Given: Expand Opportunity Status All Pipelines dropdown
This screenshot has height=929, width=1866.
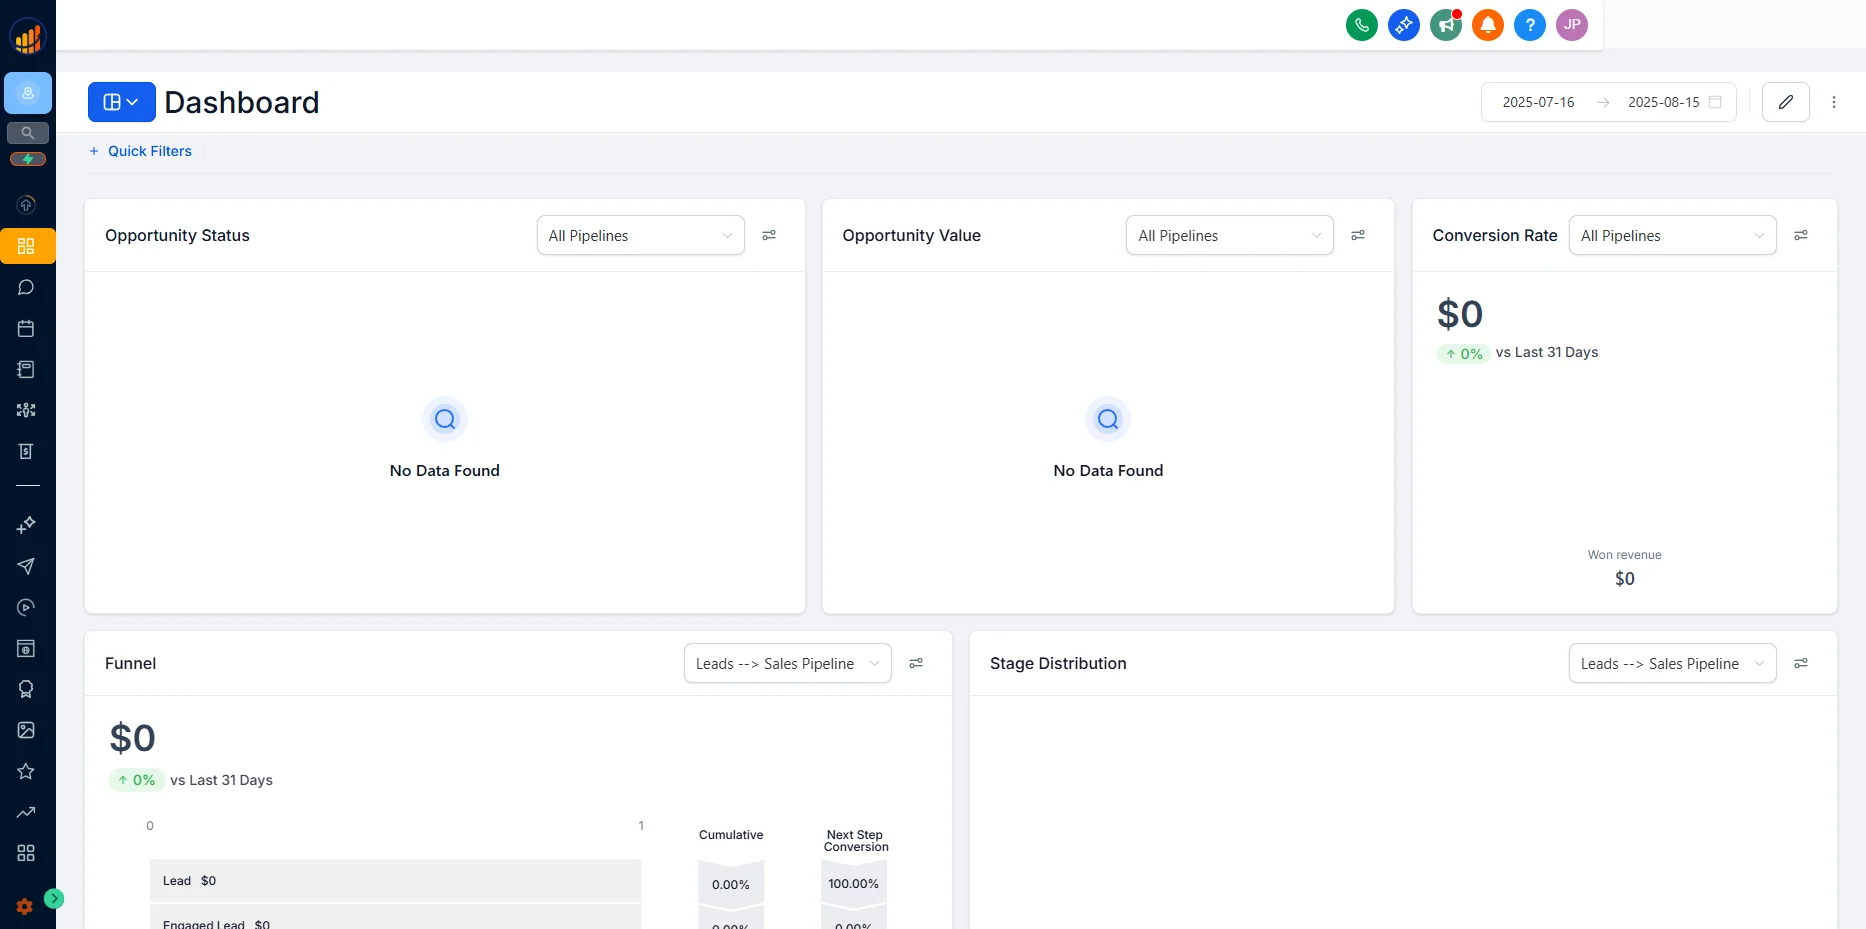Looking at the screenshot, I should [x=640, y=236].
